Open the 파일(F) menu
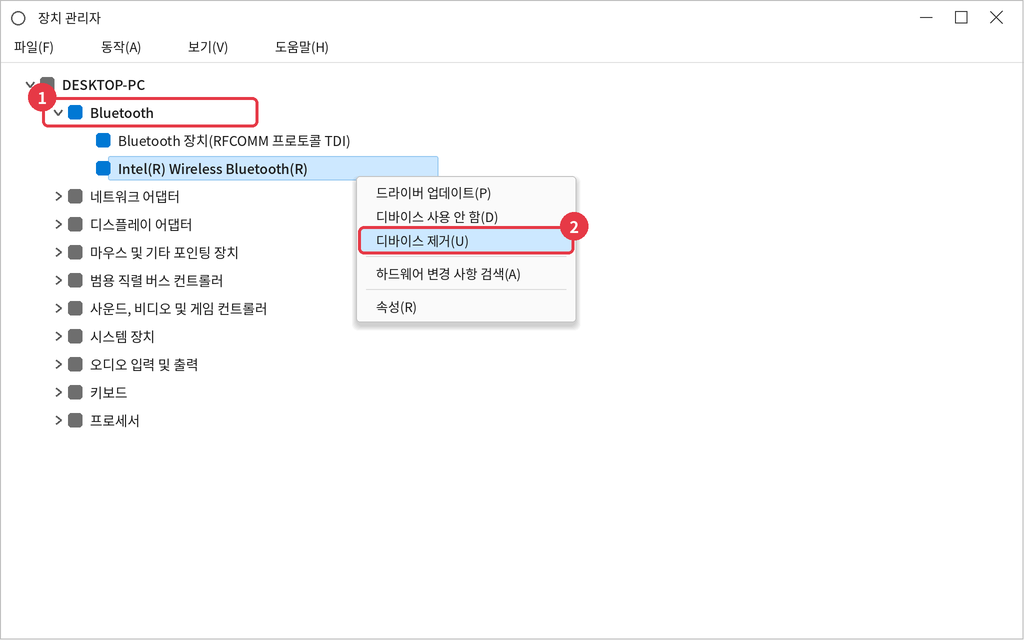 33,47
